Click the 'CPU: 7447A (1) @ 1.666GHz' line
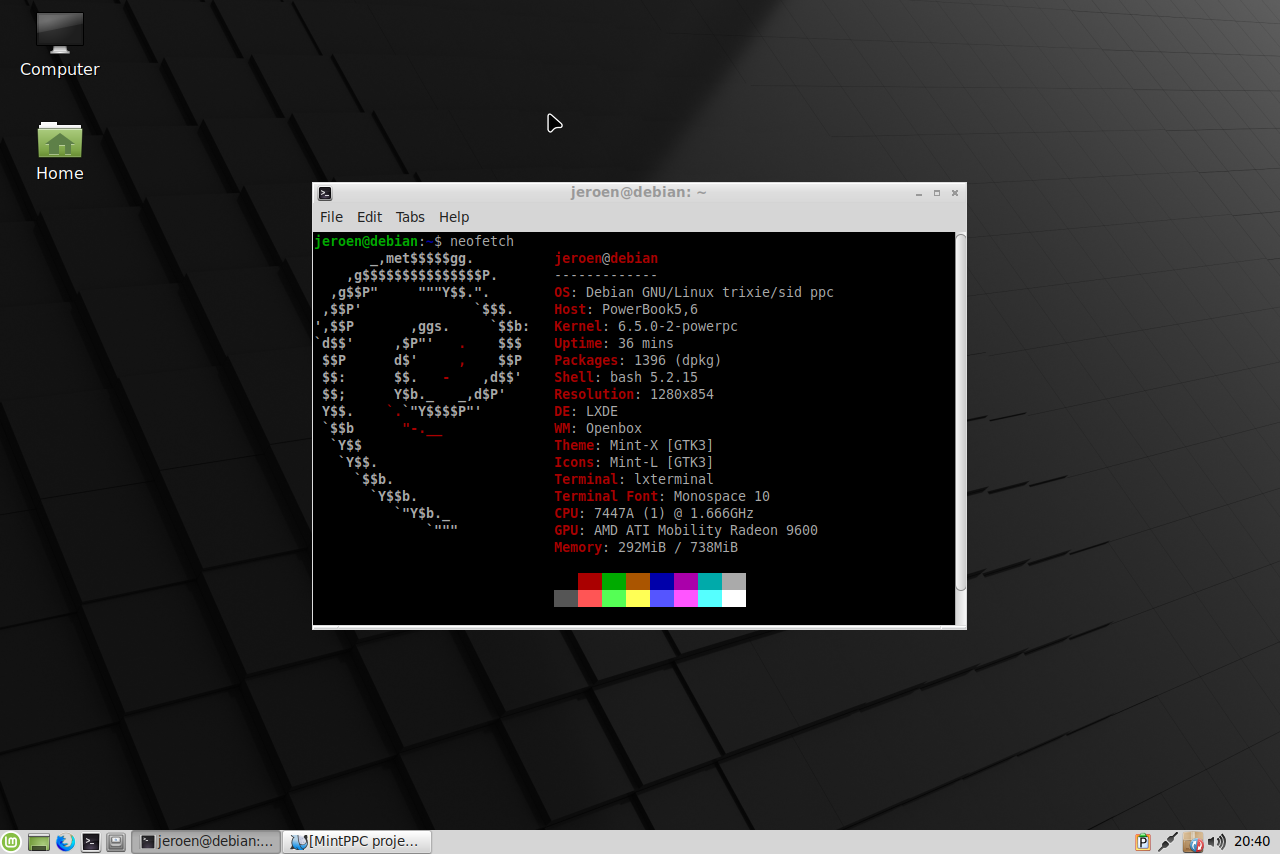The image size is (1280, 854). [x=654, y=513]
